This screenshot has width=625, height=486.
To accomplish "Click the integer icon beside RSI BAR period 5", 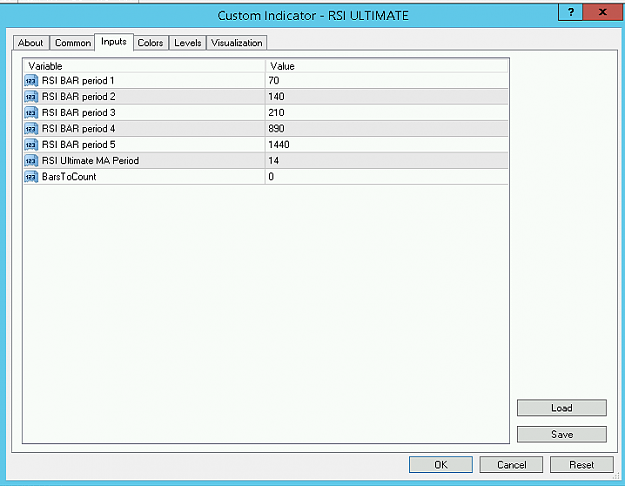I will point(31,145).
